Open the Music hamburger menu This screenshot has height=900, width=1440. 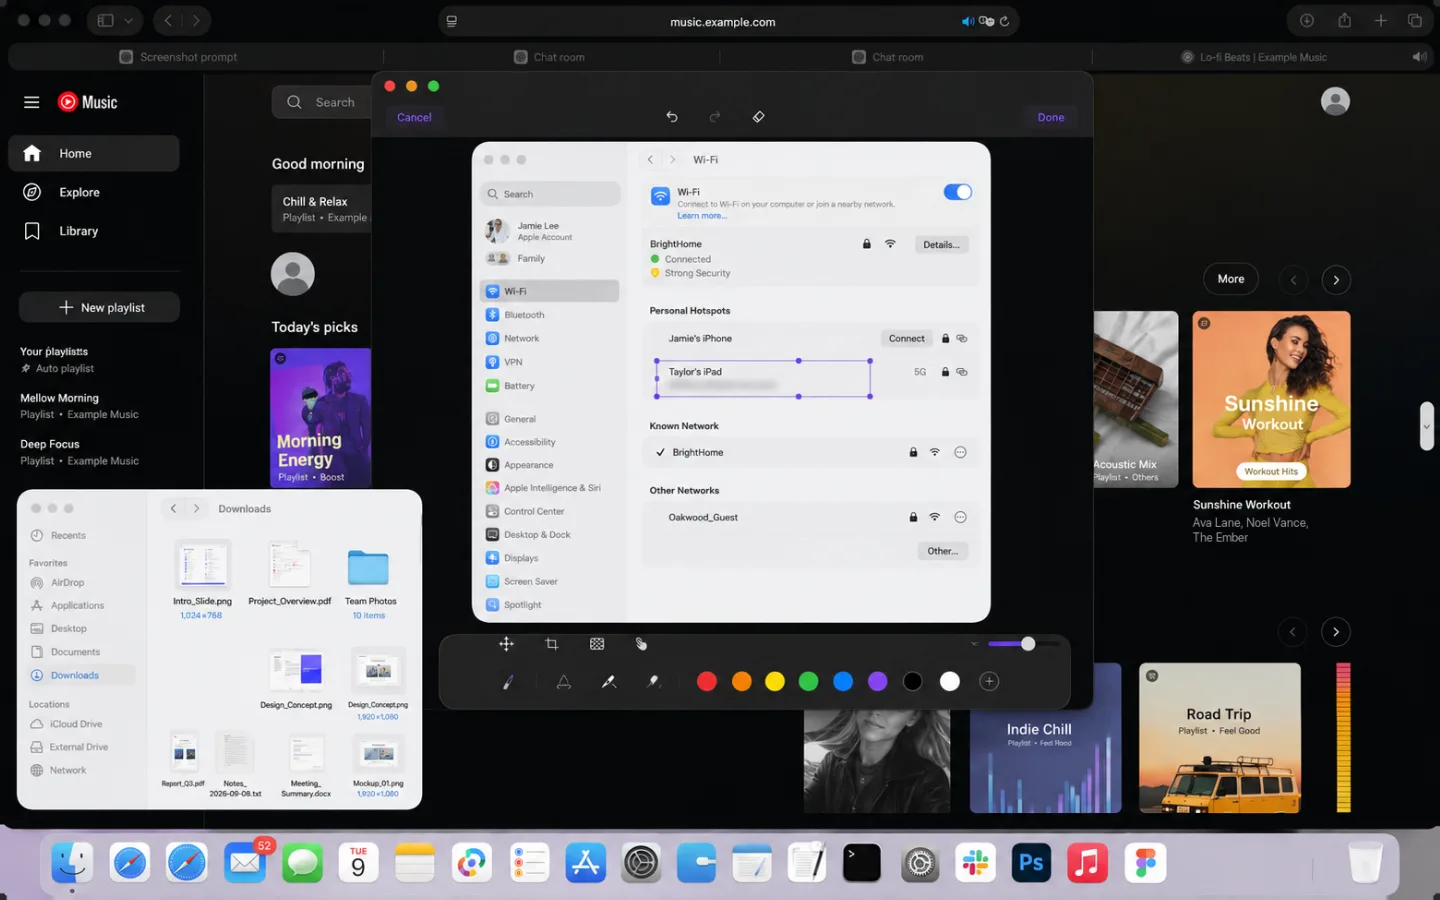pyautogui.click(x=32, y=102)
